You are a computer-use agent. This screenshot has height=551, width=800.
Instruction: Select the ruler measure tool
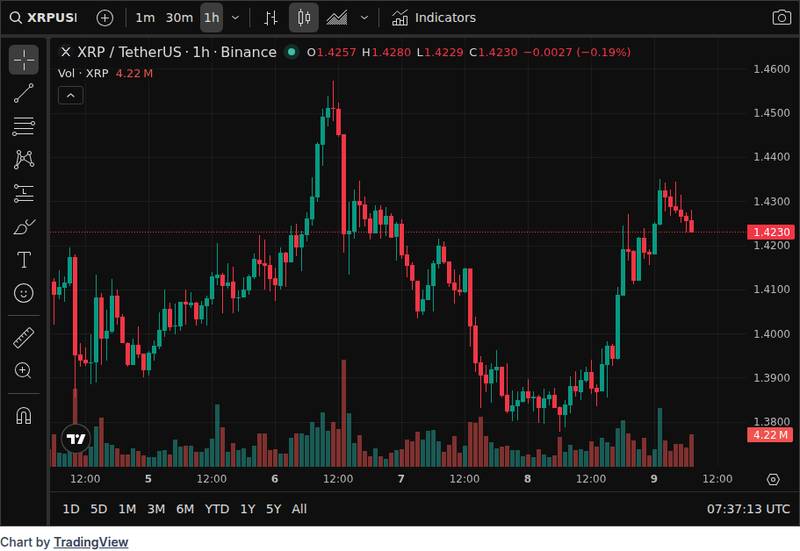point(24,337)
